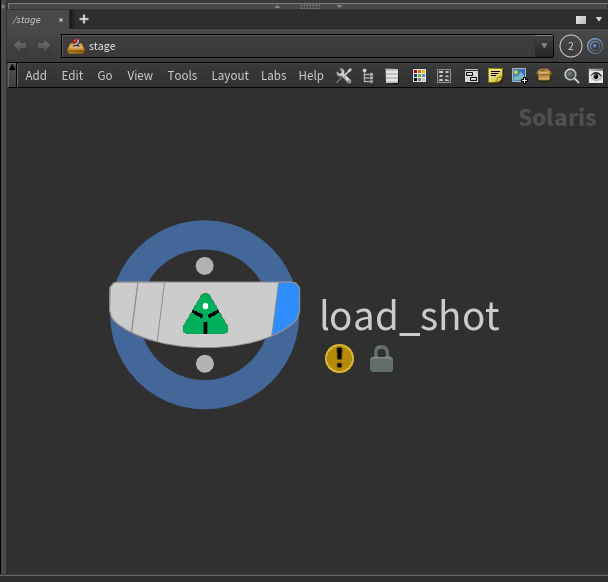Go forward to next network
This screenshot has width=608, height=582.
(44, 46)
